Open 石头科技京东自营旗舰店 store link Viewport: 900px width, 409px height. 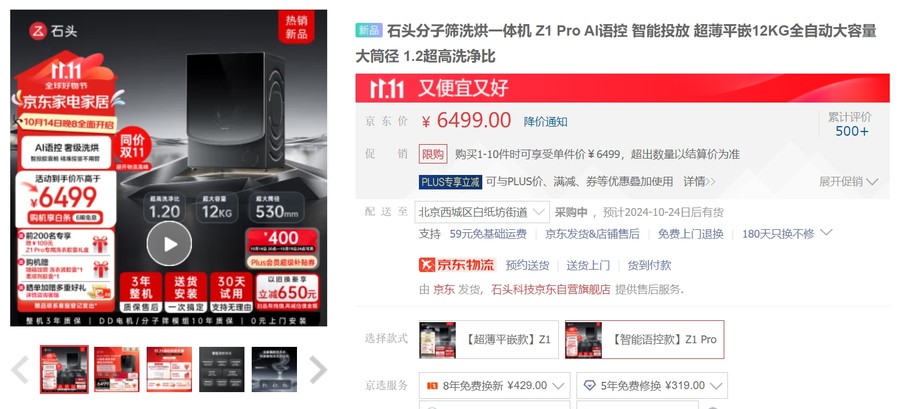551,290
